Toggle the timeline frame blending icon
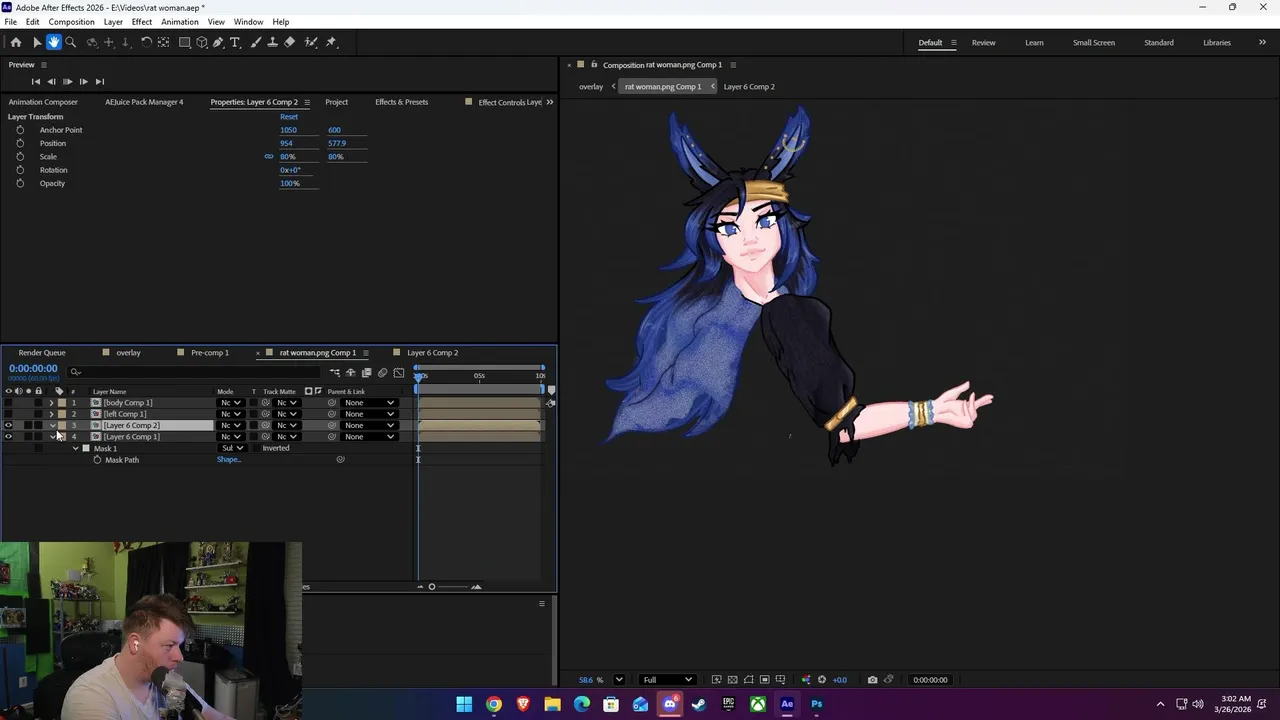Viewport: 1280px width, 720px height. [x=366, y=373]
